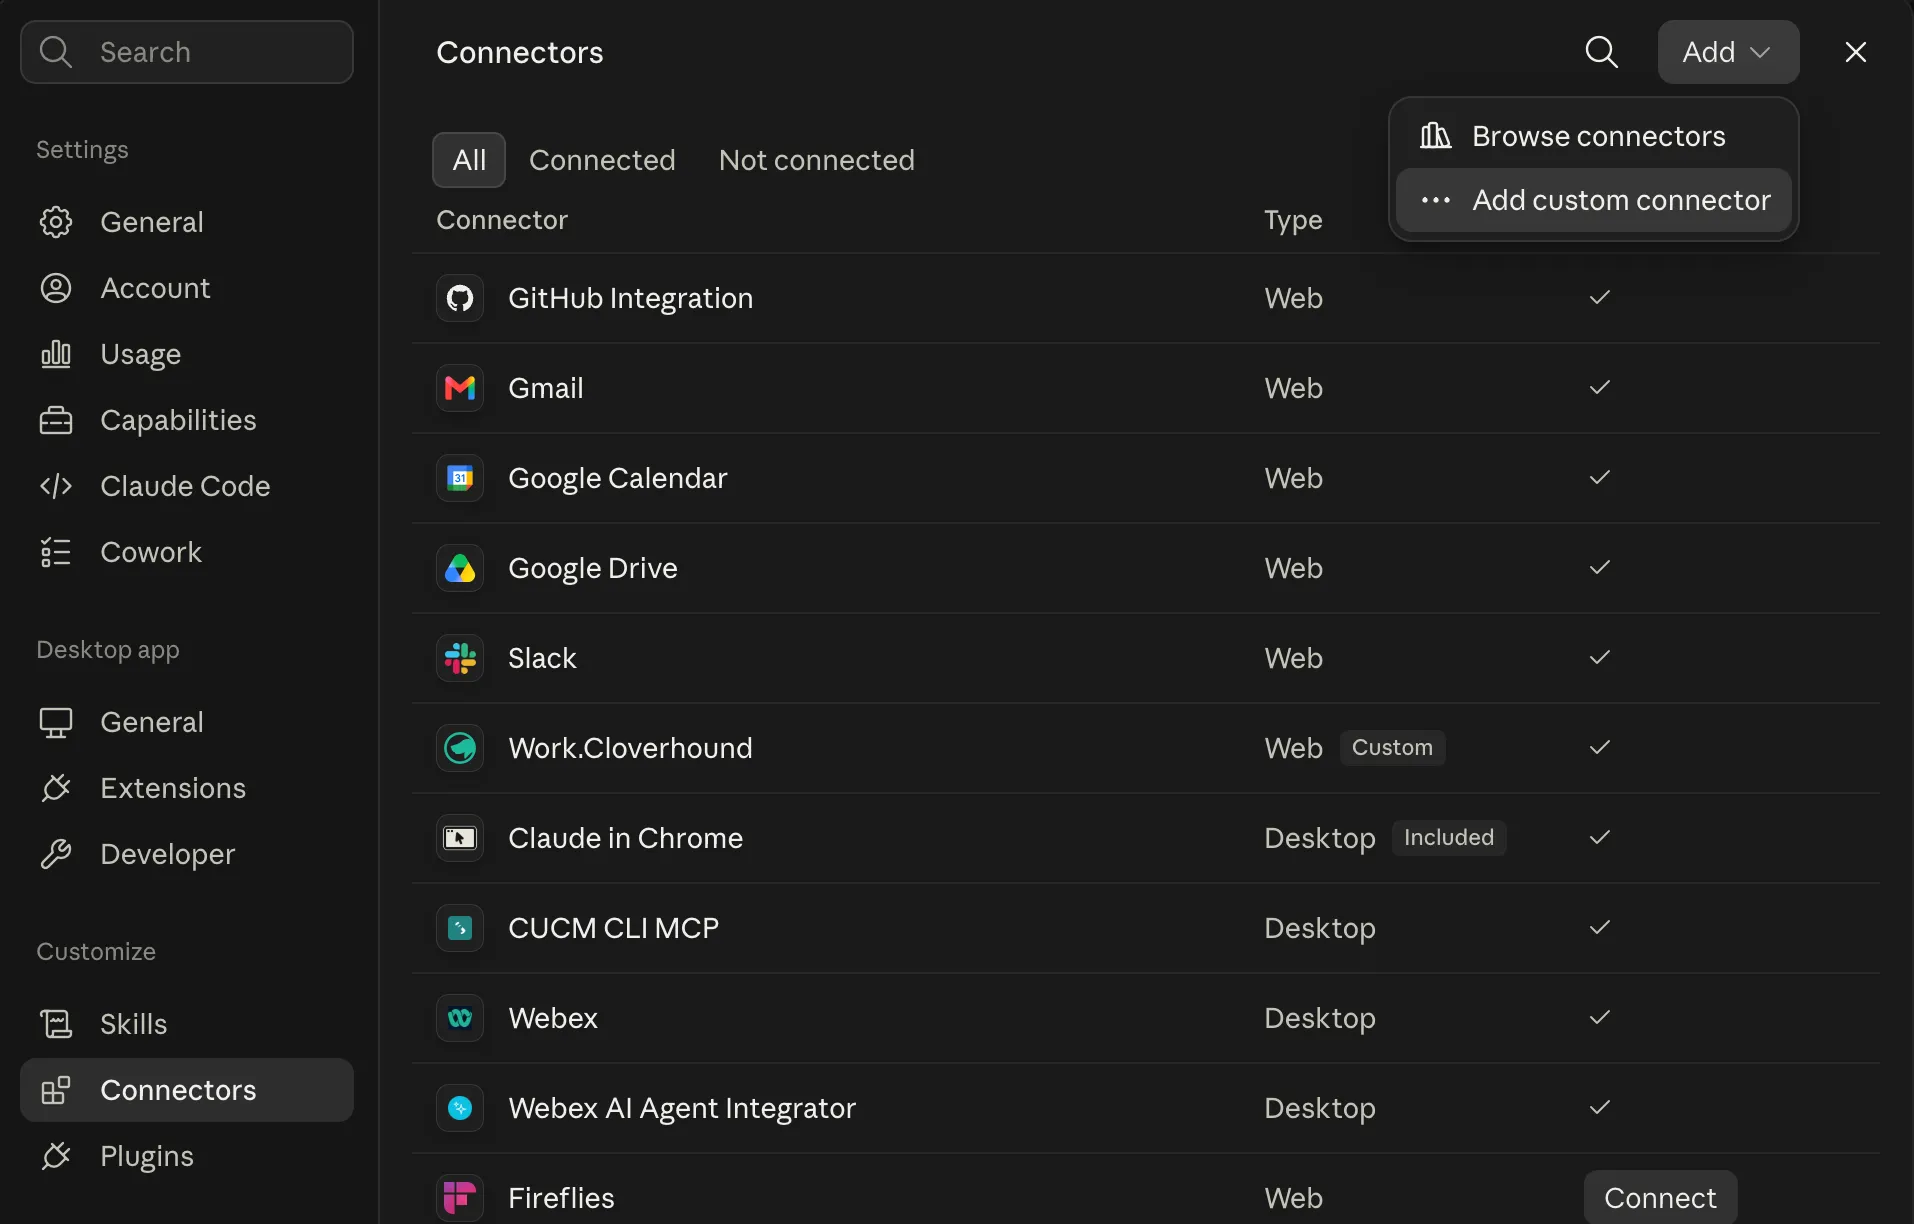Click the Work.Cloverhound logo icon
Viewport: 1914px width, 1224px height.
460,748
